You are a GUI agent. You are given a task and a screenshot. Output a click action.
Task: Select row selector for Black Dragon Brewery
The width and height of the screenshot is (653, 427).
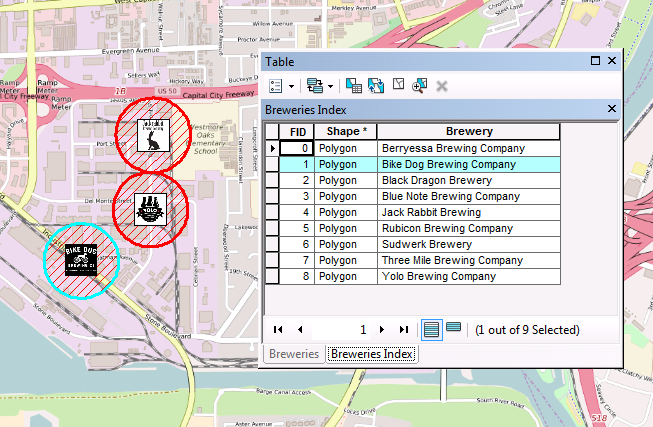click(272, 180)
